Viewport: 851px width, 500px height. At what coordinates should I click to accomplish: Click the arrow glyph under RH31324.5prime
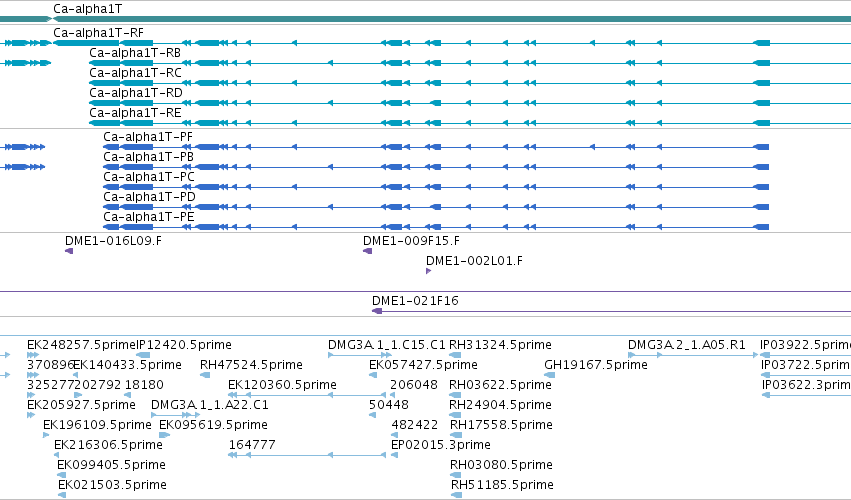pyautogui.click(x=455, y=355)
